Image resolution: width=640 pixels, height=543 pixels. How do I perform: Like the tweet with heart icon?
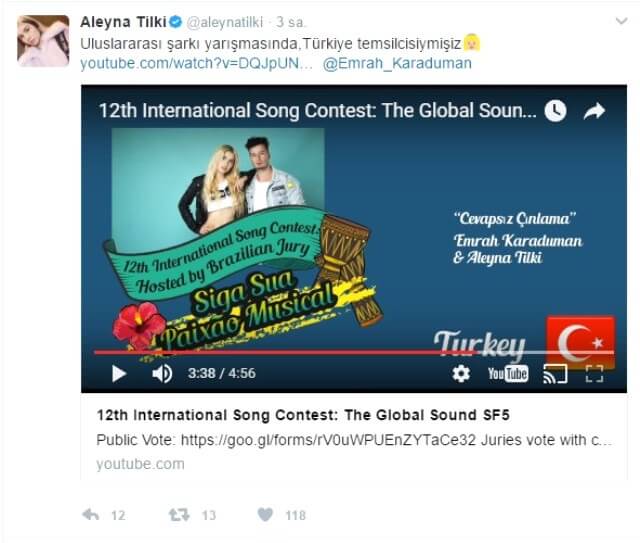(265, 514)
